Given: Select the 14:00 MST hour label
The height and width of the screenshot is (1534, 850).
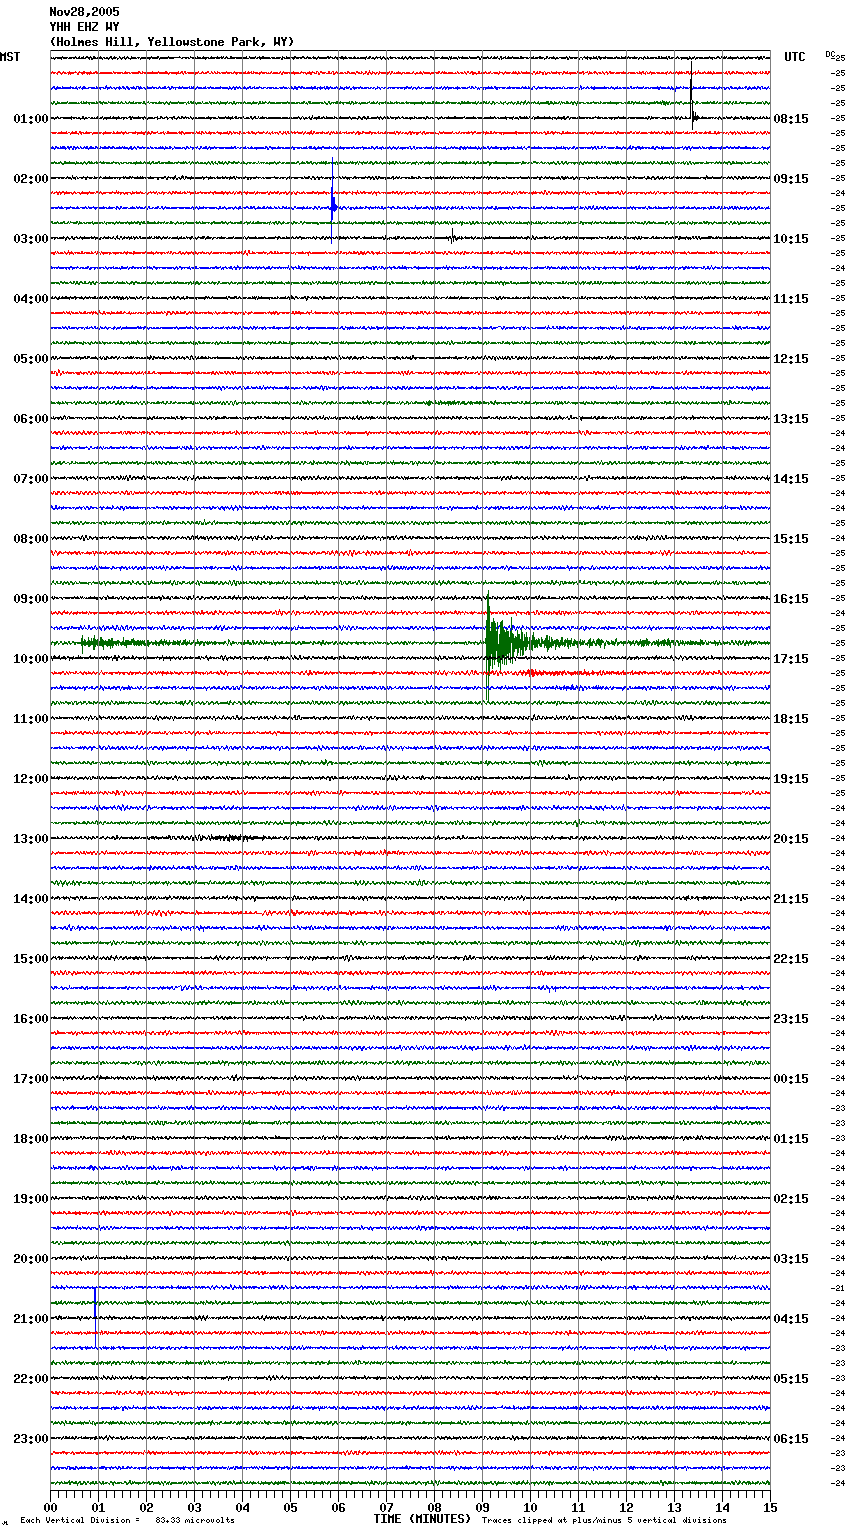Looking at the screenshot, I should pos(30,899).
